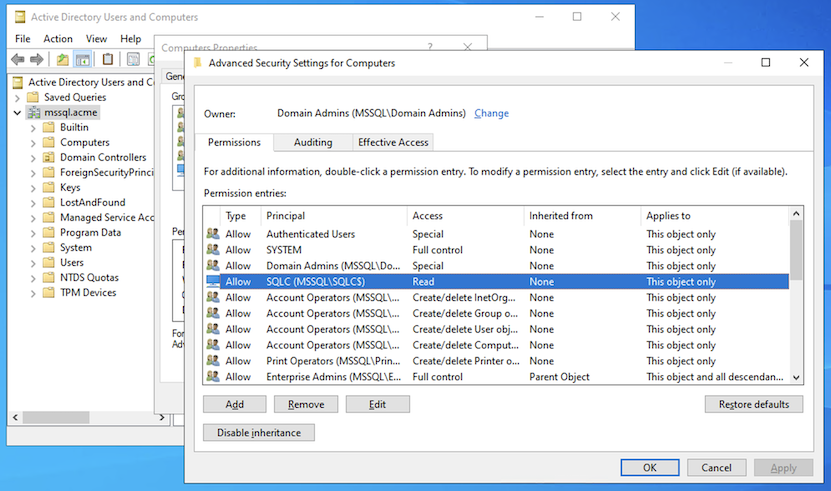
Task: Click the mssql.acme domain icon
Action: point(34,112)
